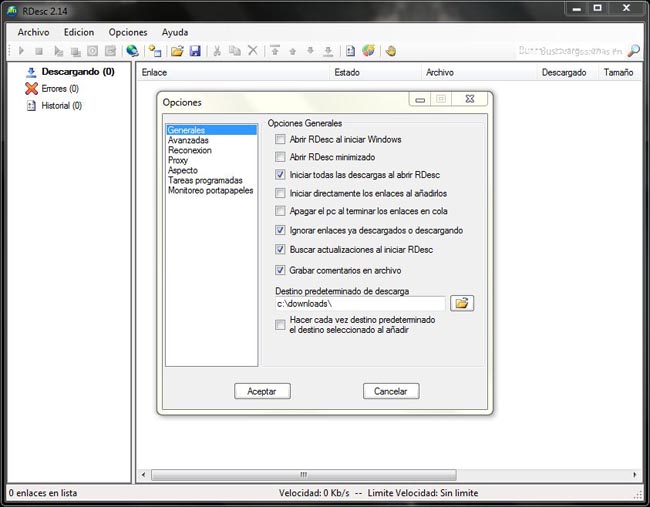Click the Cancelar button

point(391,391)
